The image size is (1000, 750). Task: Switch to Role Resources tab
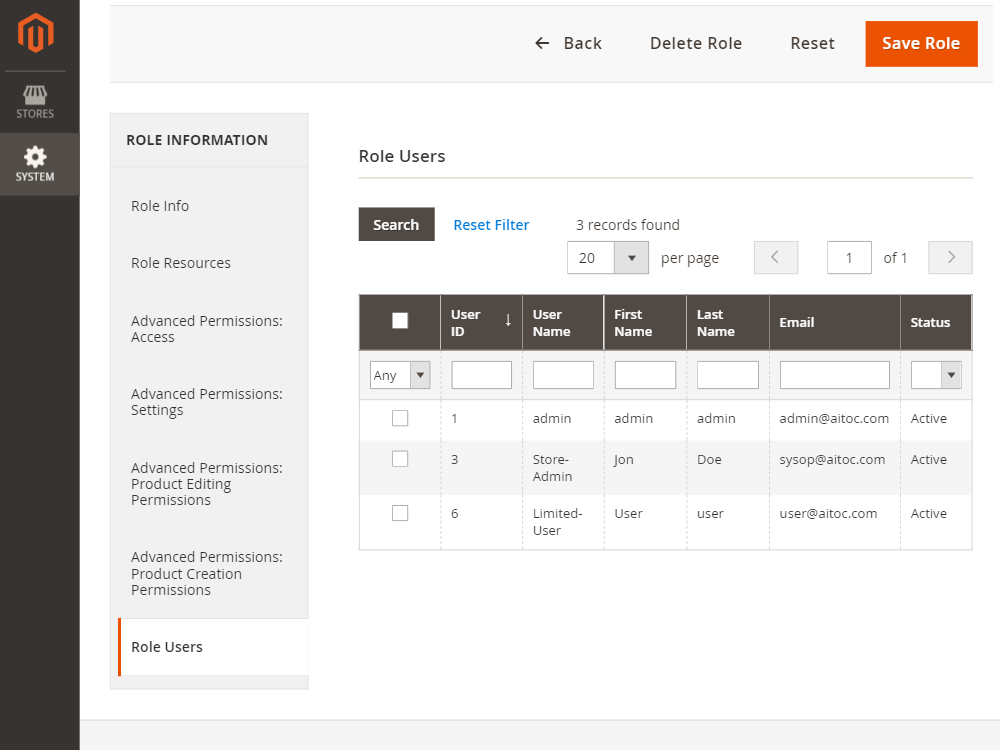[181, 263]
